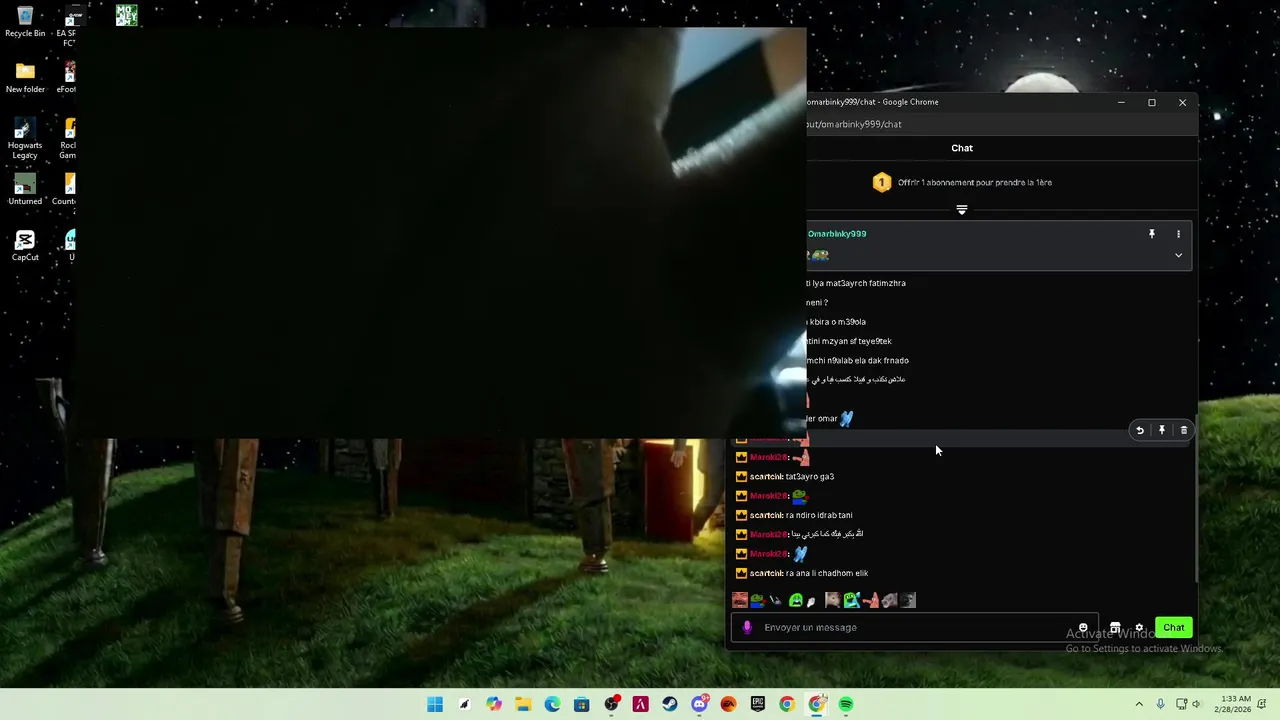
Task: Launch the Hogwarts Legacy desktop shortcut
Action: pos(25,138)
